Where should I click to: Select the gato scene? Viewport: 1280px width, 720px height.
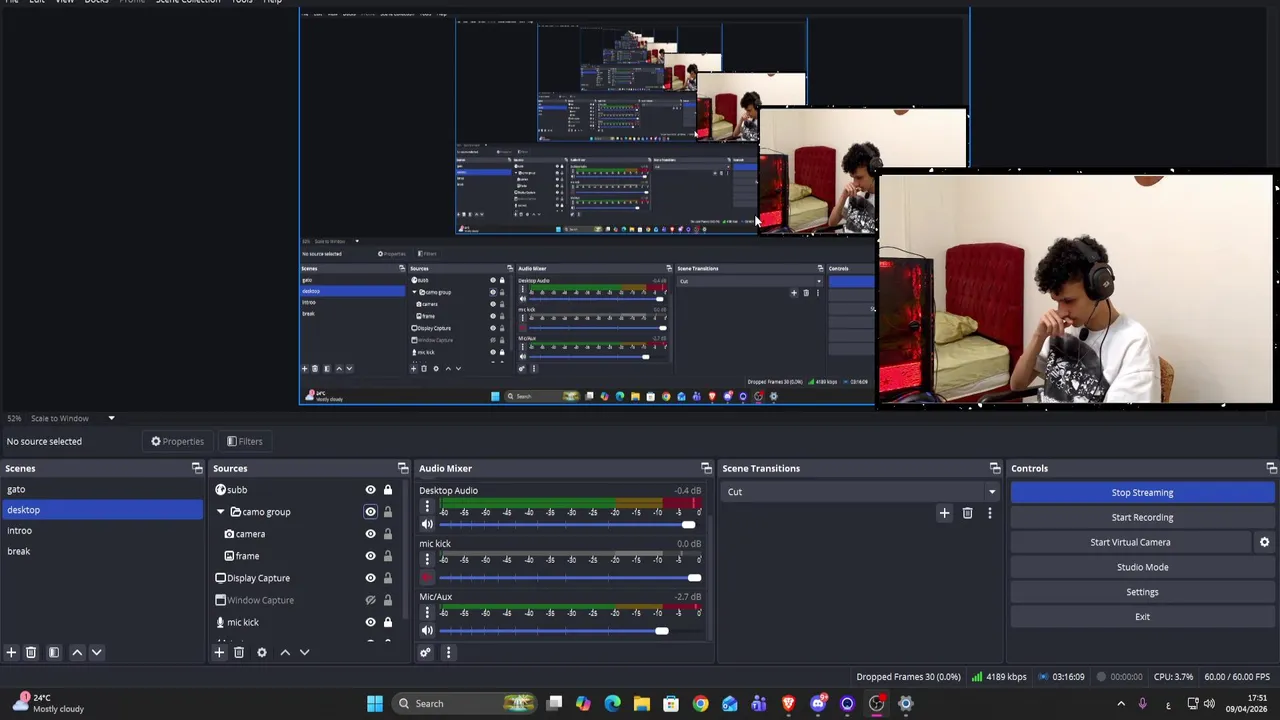click(x=102, y=489)
